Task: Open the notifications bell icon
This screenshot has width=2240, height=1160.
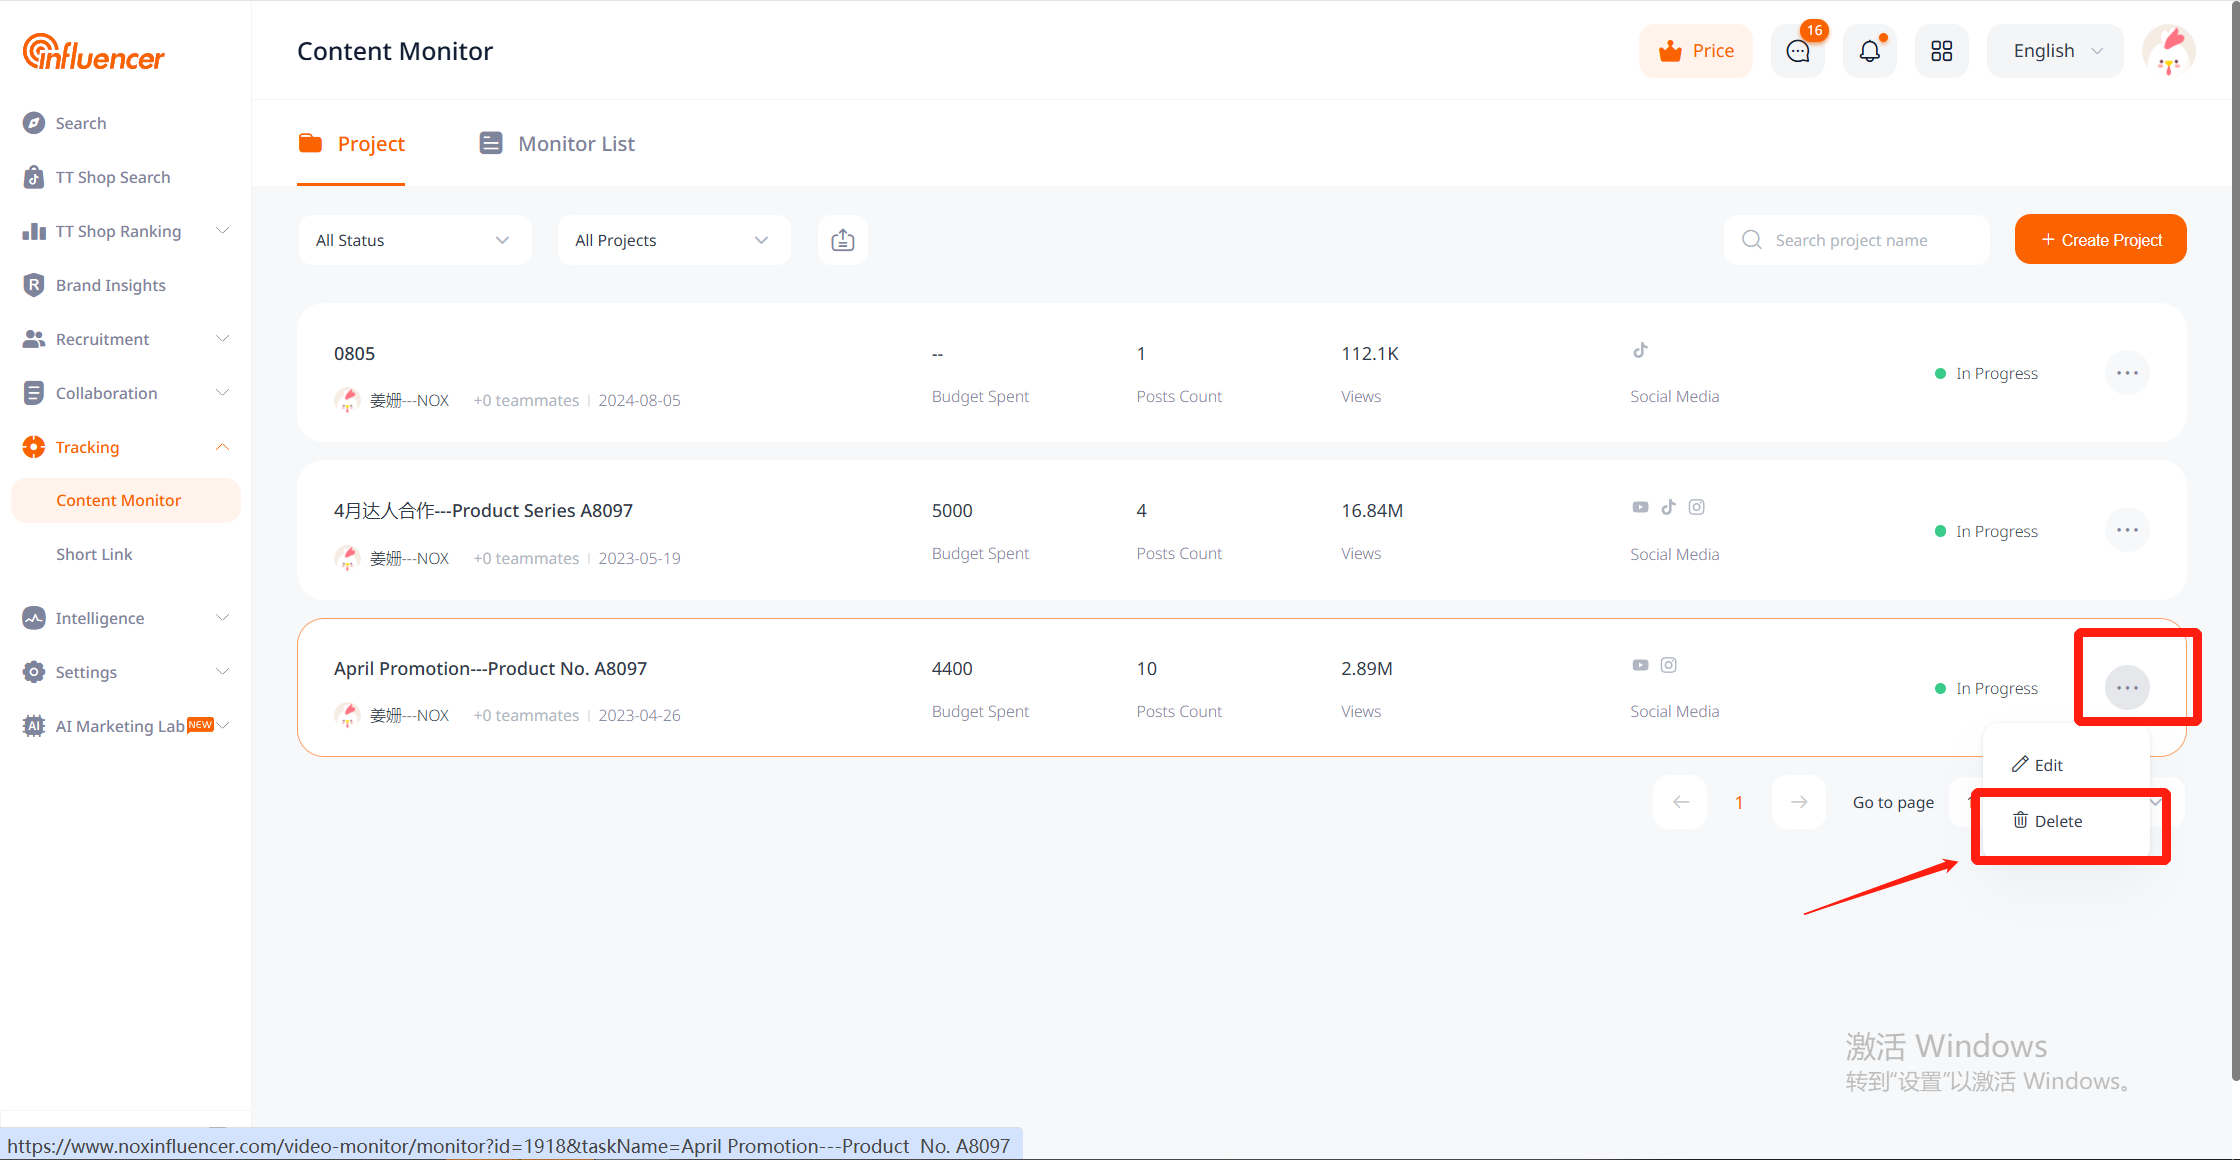Action: [1869, 51]
